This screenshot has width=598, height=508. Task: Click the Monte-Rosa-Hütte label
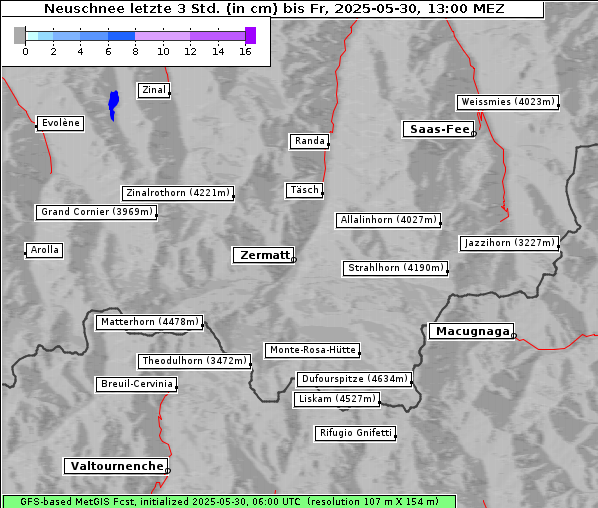312,350
